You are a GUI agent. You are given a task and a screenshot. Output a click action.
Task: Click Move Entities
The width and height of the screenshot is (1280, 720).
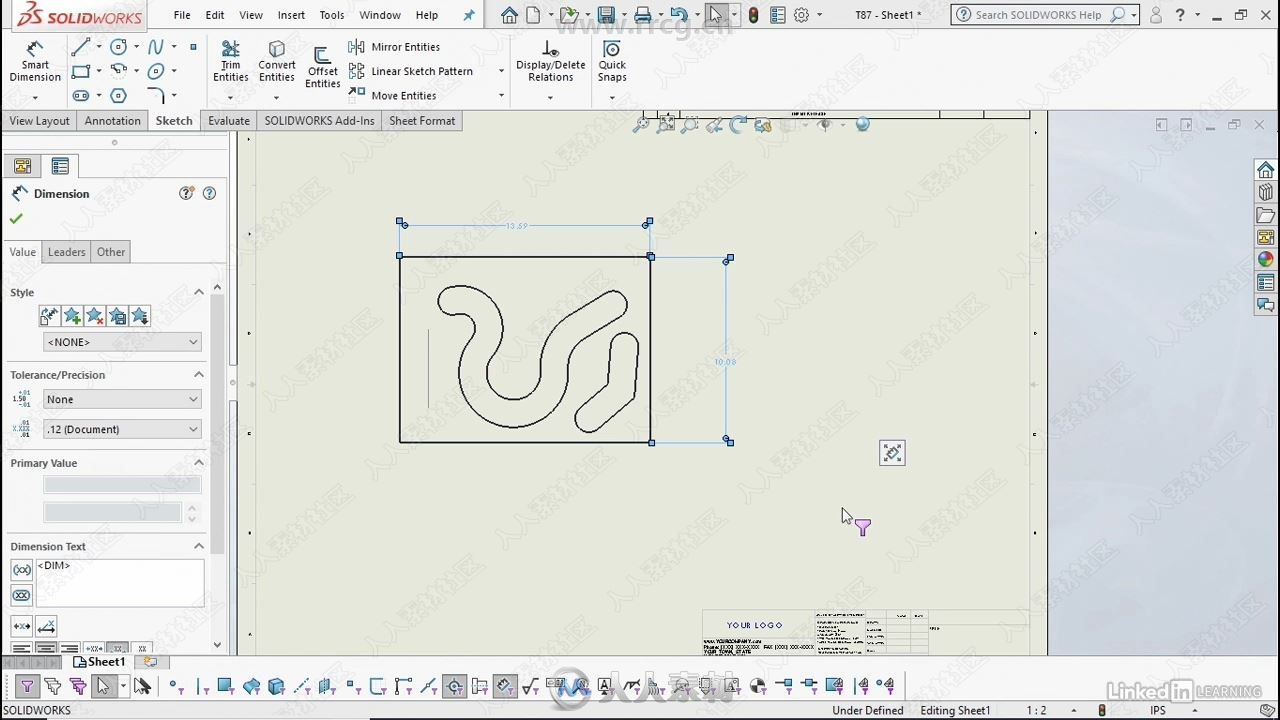392,95
